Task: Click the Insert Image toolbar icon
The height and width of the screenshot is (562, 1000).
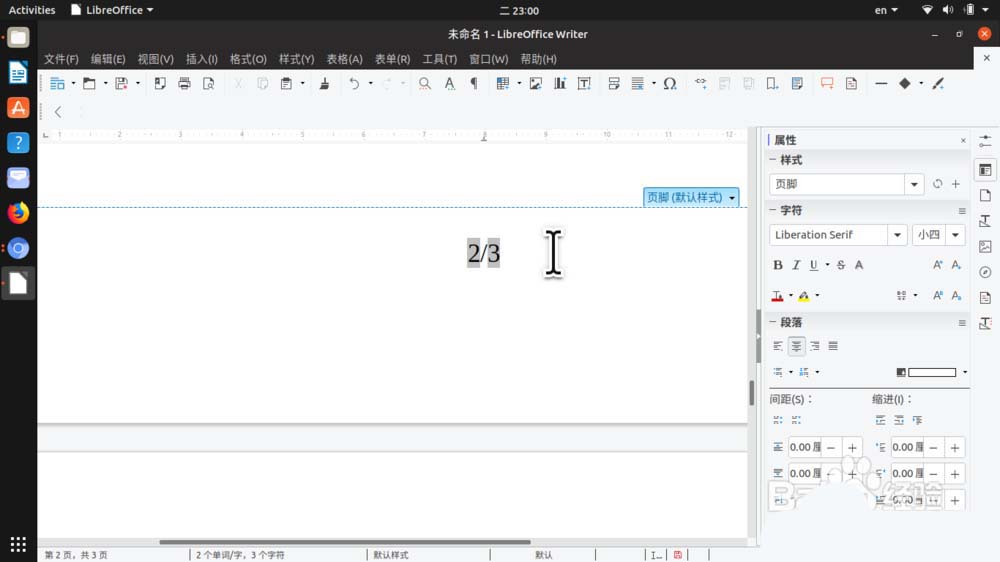Action: click(x=536, y=84)
